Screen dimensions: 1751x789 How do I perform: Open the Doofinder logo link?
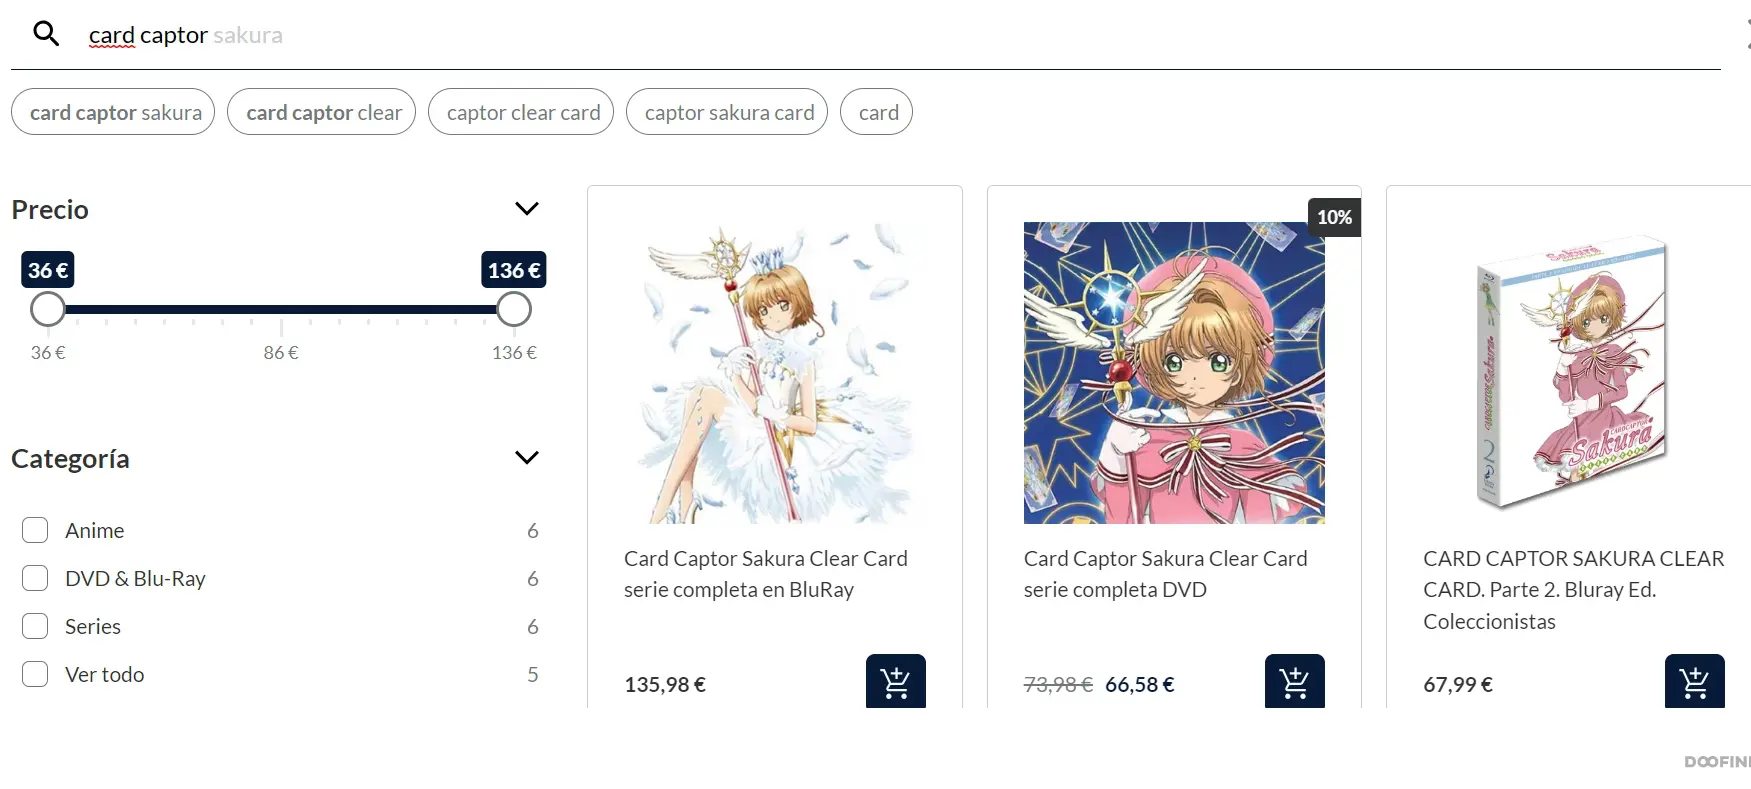1717,762
